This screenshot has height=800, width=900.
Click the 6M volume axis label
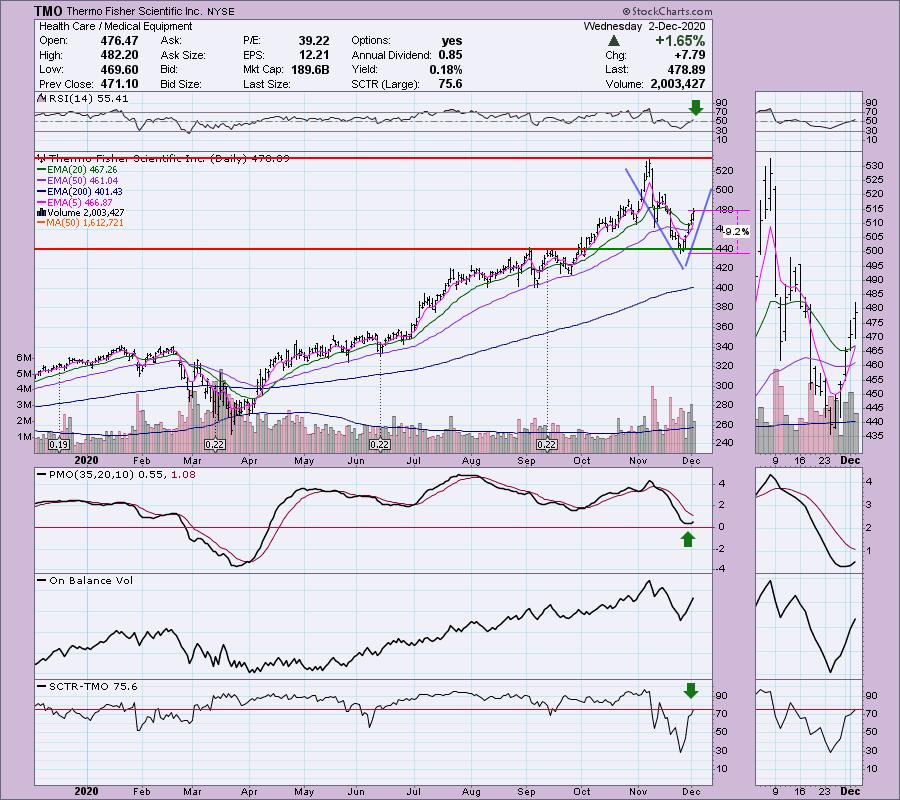24,358
